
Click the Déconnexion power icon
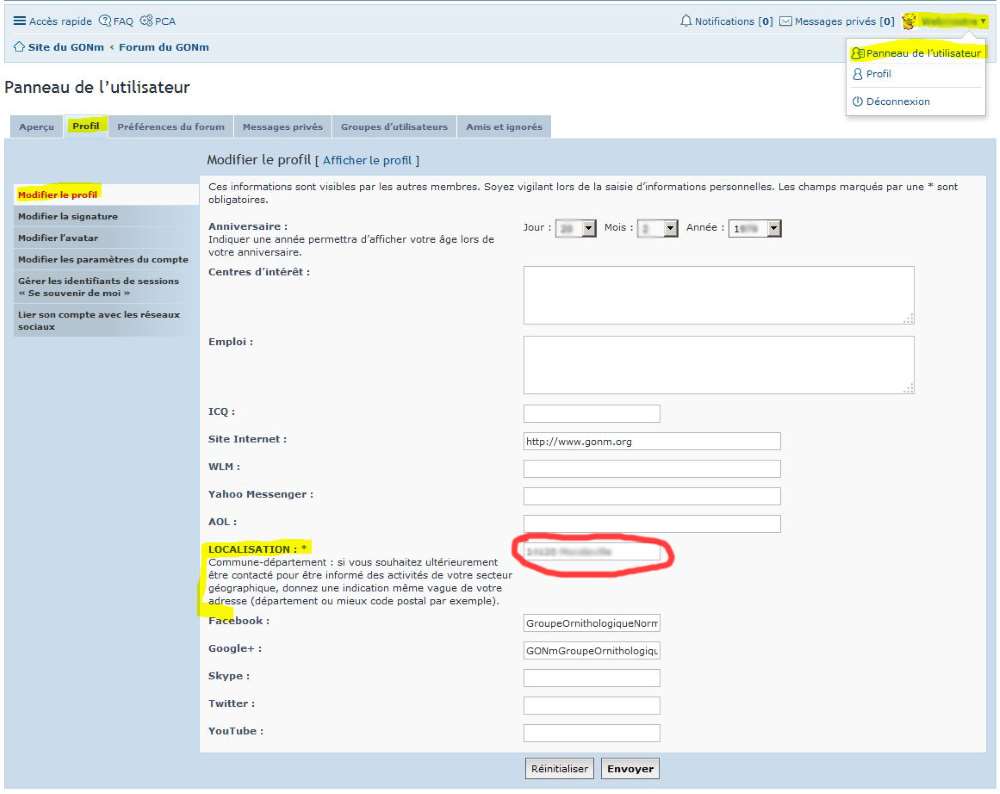click(857, 102)
